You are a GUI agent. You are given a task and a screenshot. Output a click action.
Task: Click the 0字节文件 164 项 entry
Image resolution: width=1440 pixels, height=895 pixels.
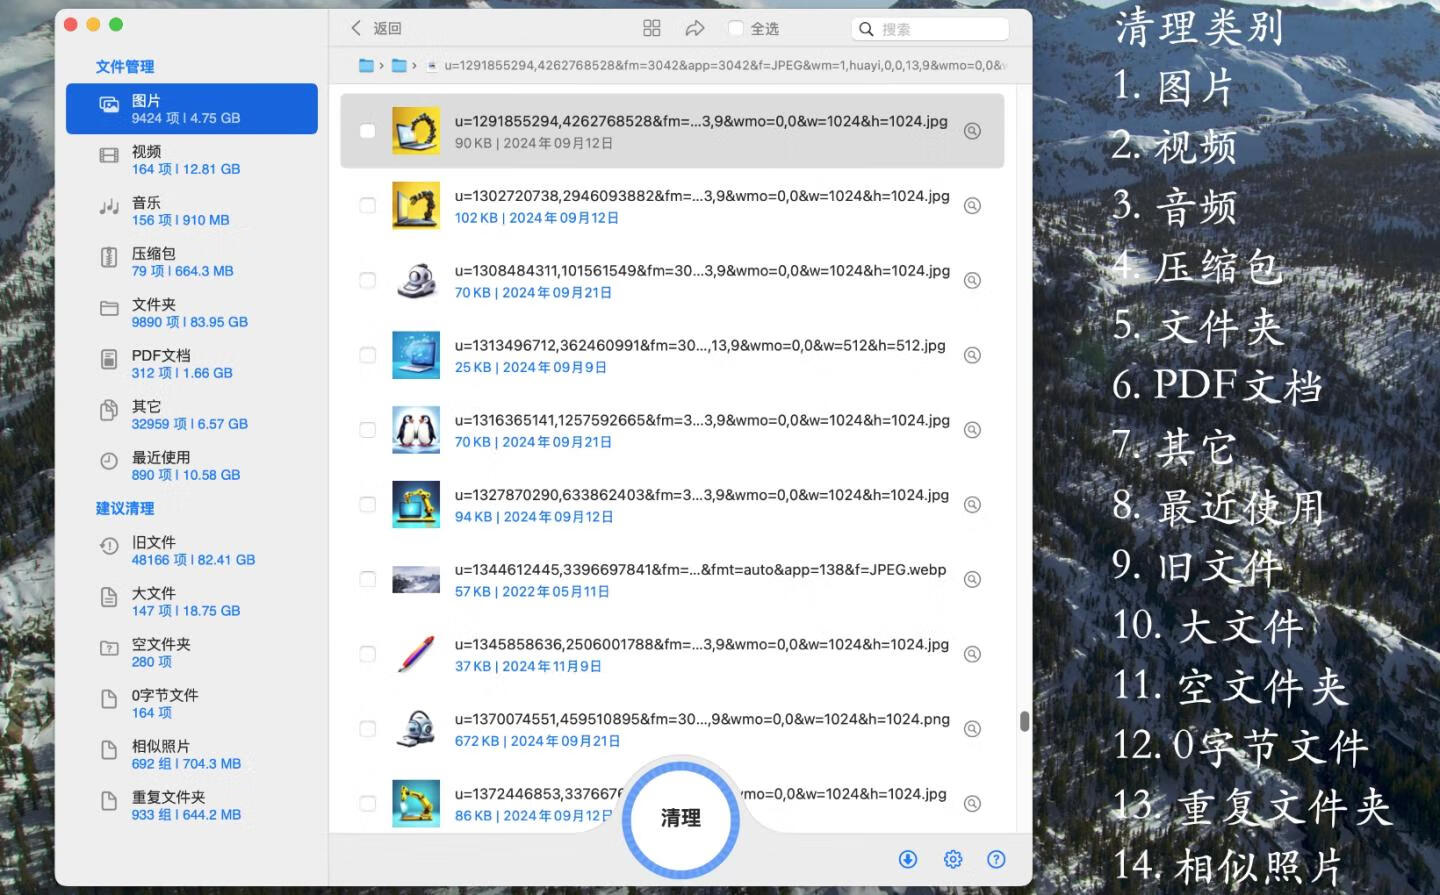coord(192,704)
